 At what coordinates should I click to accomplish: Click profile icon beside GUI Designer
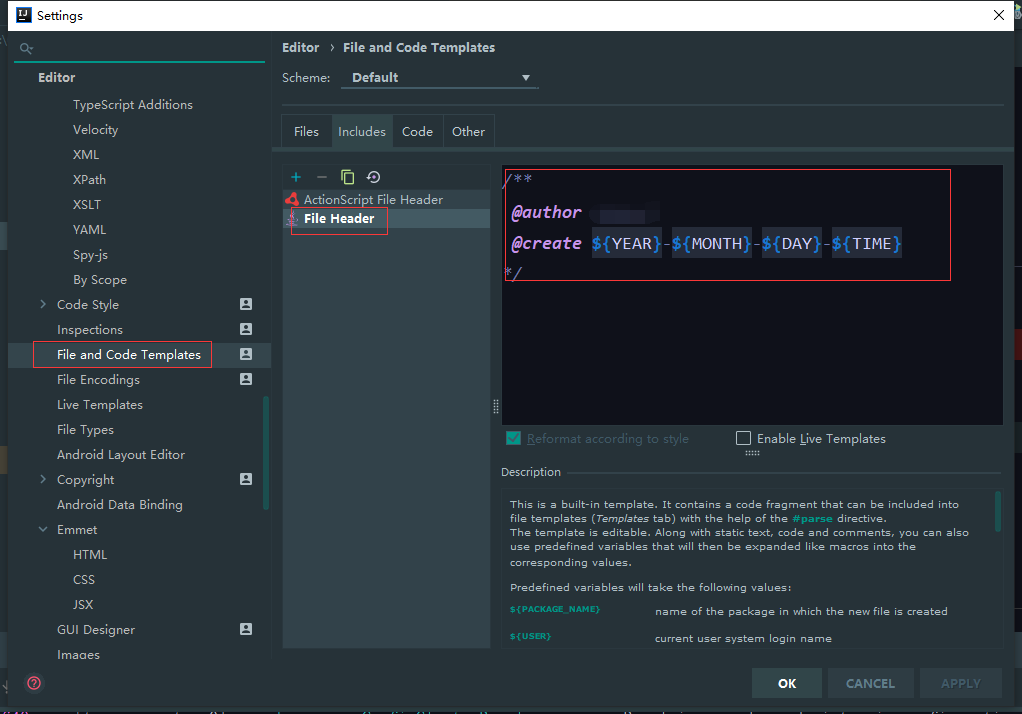click(x=246, y=629)
